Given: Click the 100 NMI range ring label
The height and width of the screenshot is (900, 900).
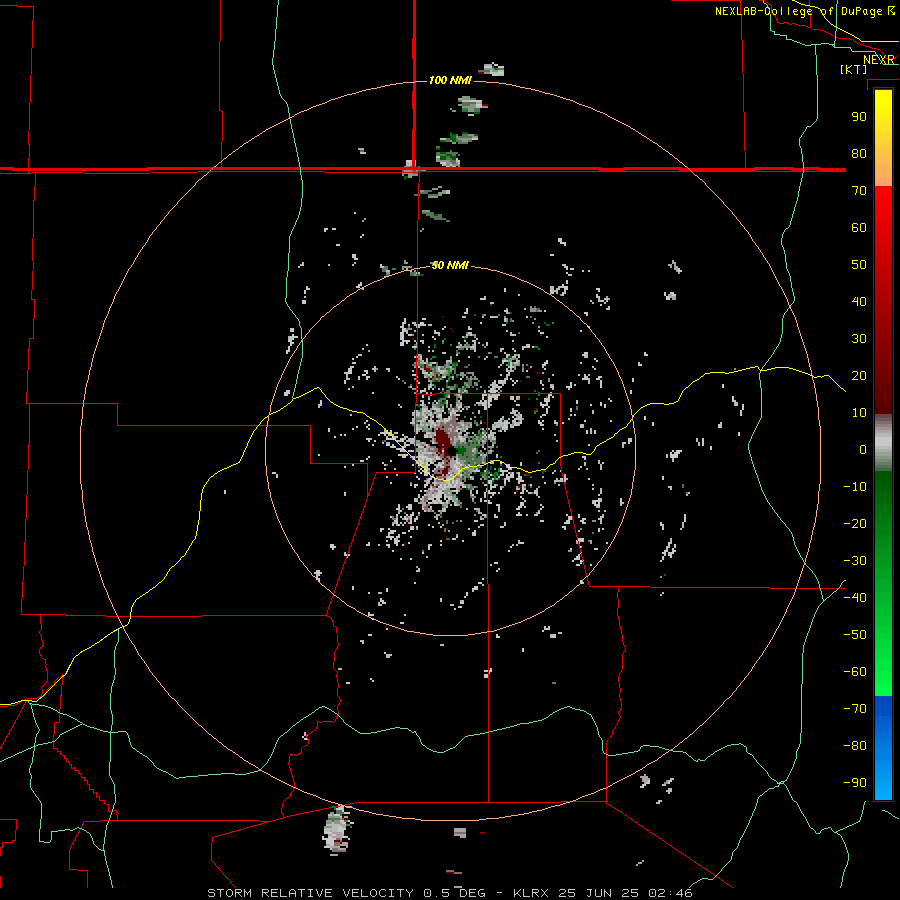Looking at the screenshot, I should point(451,80).
